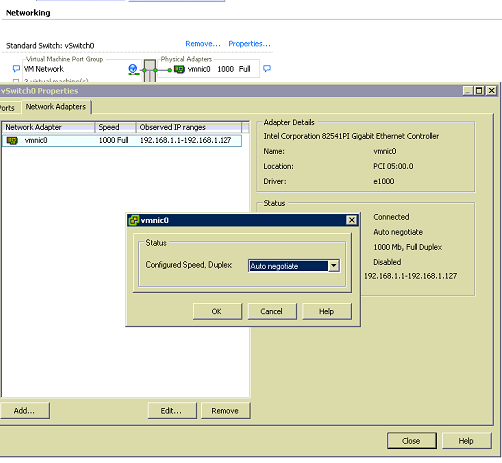This screenshot has height=463, width=502.
Task: Close the vmnic0 dialog with X
Action: (351, 220)
